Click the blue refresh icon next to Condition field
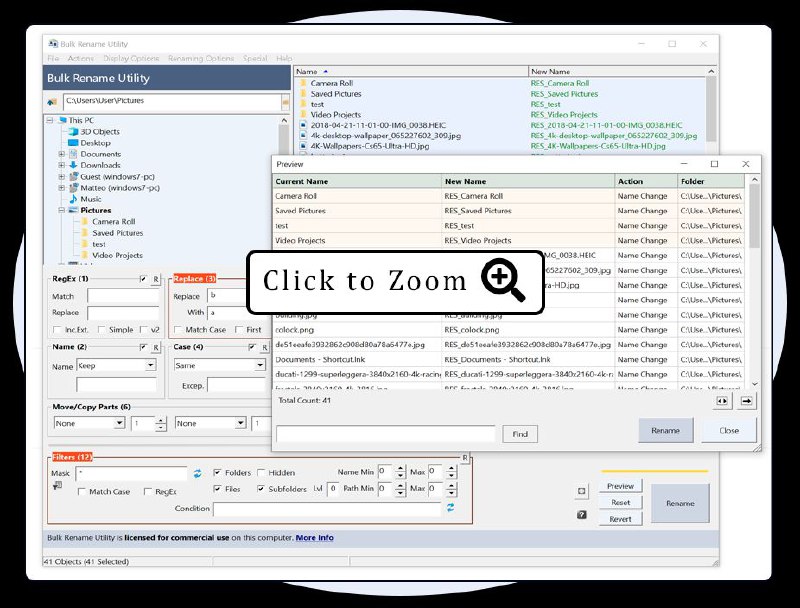The height and width of the screenshot is (608, 800). click(451, 508)
